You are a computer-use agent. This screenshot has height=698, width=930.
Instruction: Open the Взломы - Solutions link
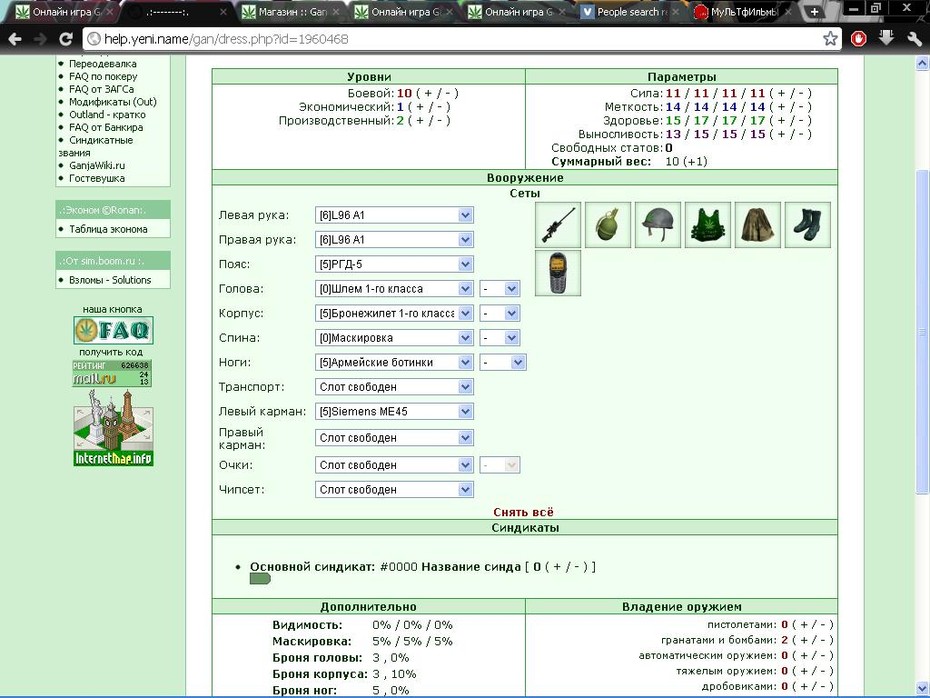tap(110, 280)
